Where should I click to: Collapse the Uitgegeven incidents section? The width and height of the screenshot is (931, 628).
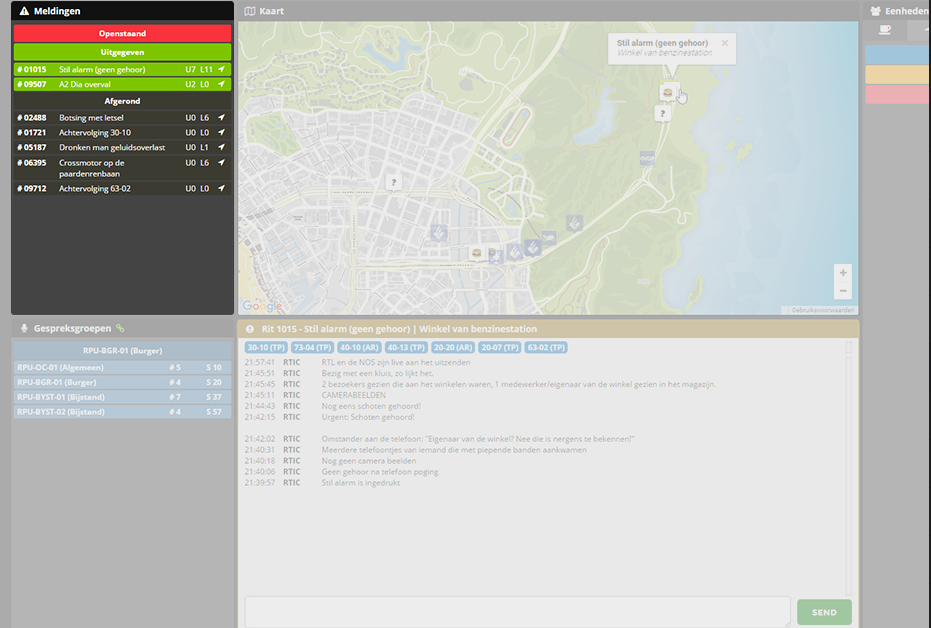122,52
